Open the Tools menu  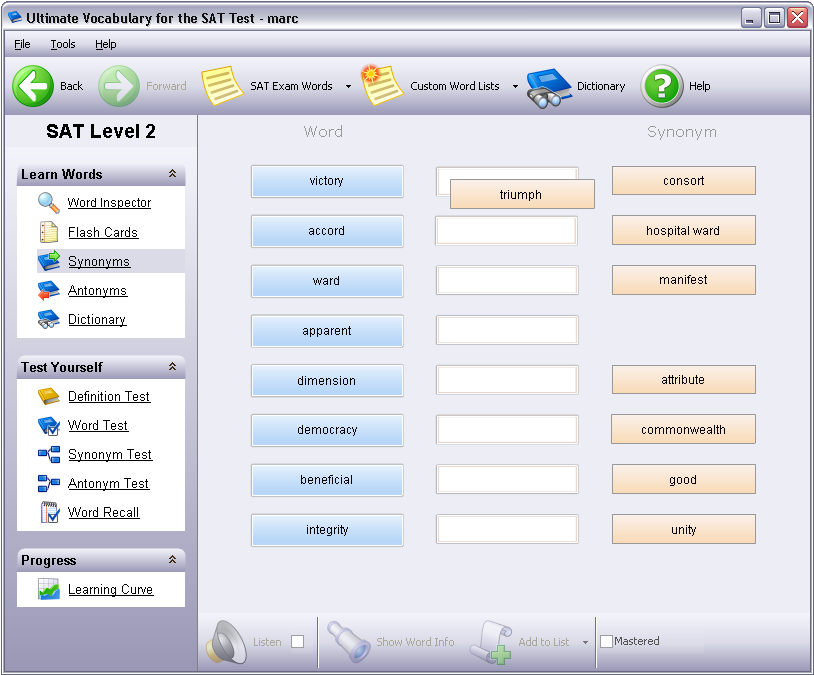click(x=63, y=44)
